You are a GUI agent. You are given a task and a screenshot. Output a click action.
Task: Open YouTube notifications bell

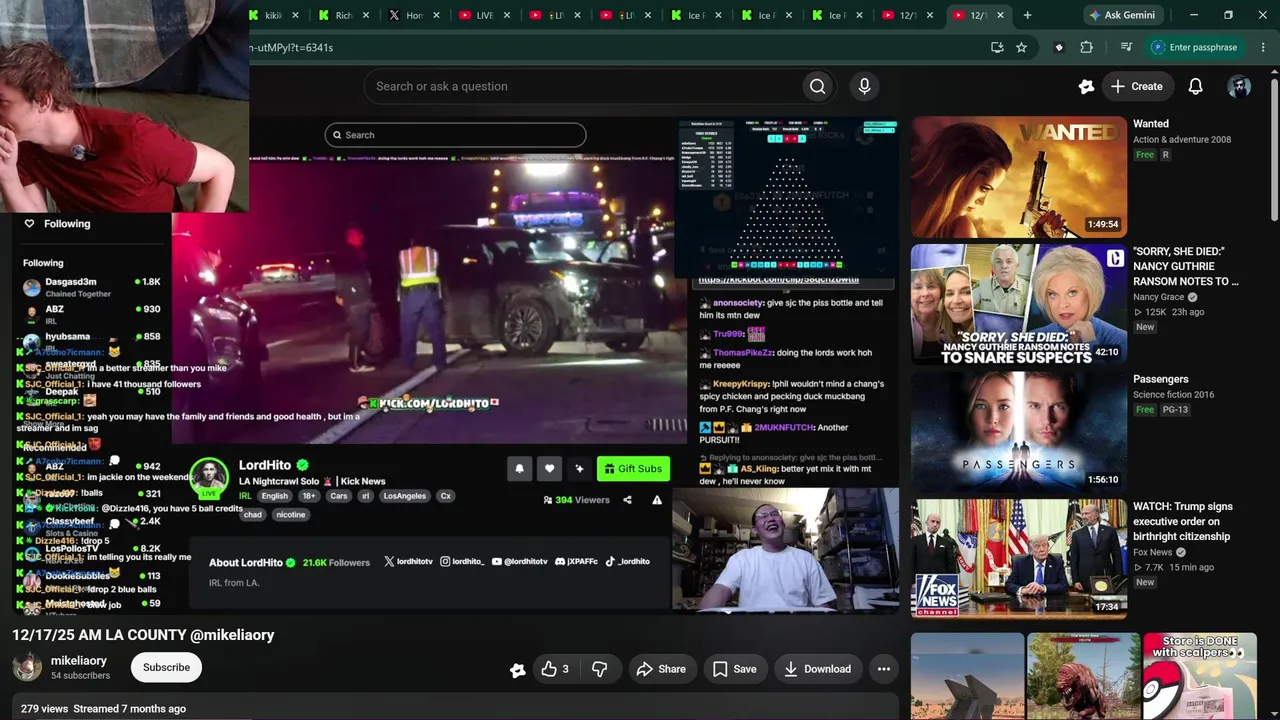1195,86
